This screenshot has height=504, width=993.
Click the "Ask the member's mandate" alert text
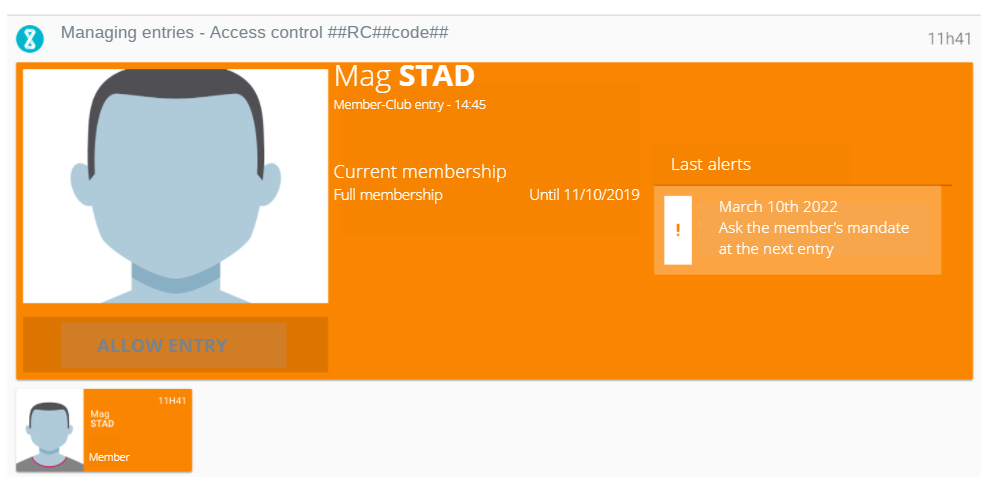pos(814,228)
